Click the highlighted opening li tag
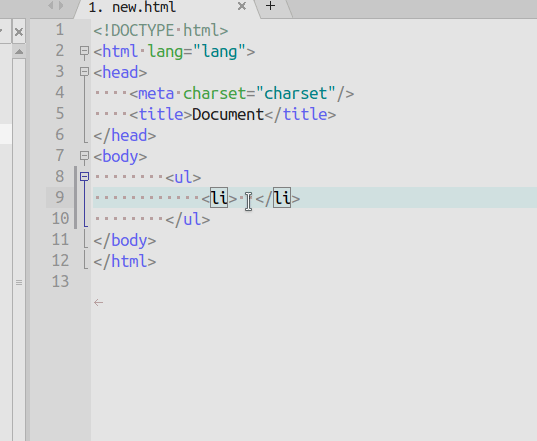The width and height of the screenshot is (537, 441). (x=219, y=198)
